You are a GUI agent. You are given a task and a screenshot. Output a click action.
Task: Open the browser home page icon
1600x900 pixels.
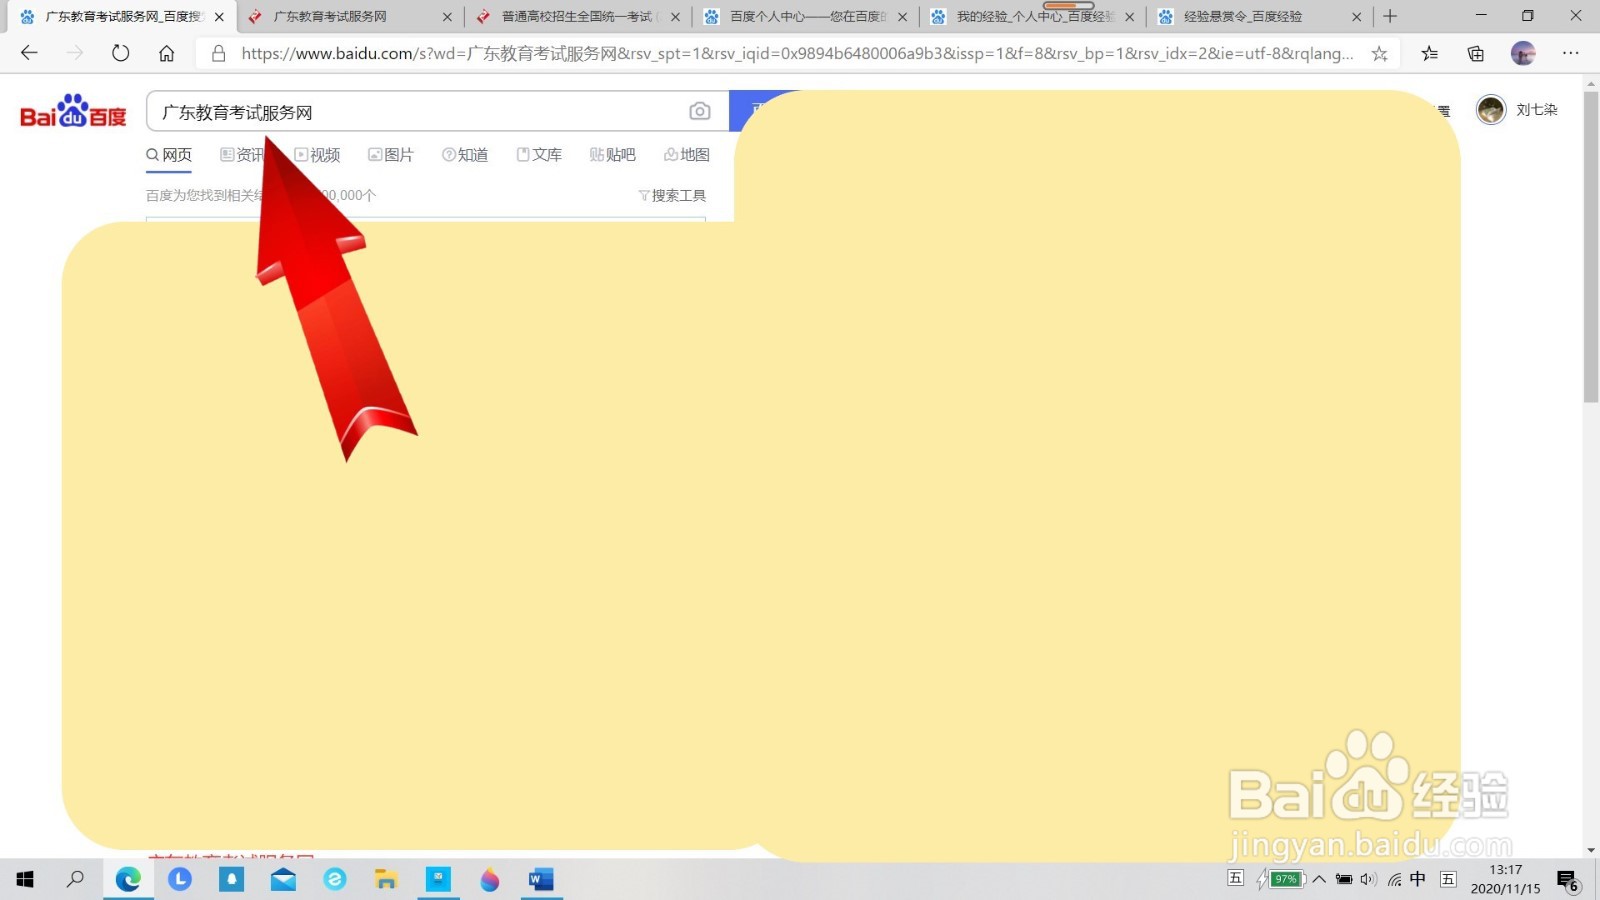pyautogui.click(x=166, y=53)
